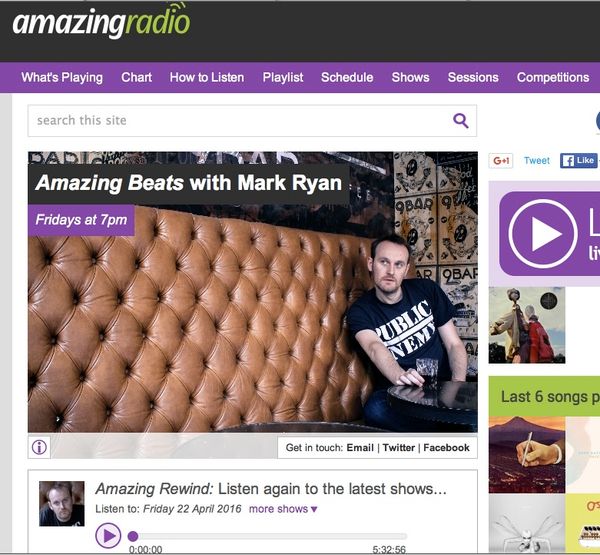Open What's Playing menu item

62,77
